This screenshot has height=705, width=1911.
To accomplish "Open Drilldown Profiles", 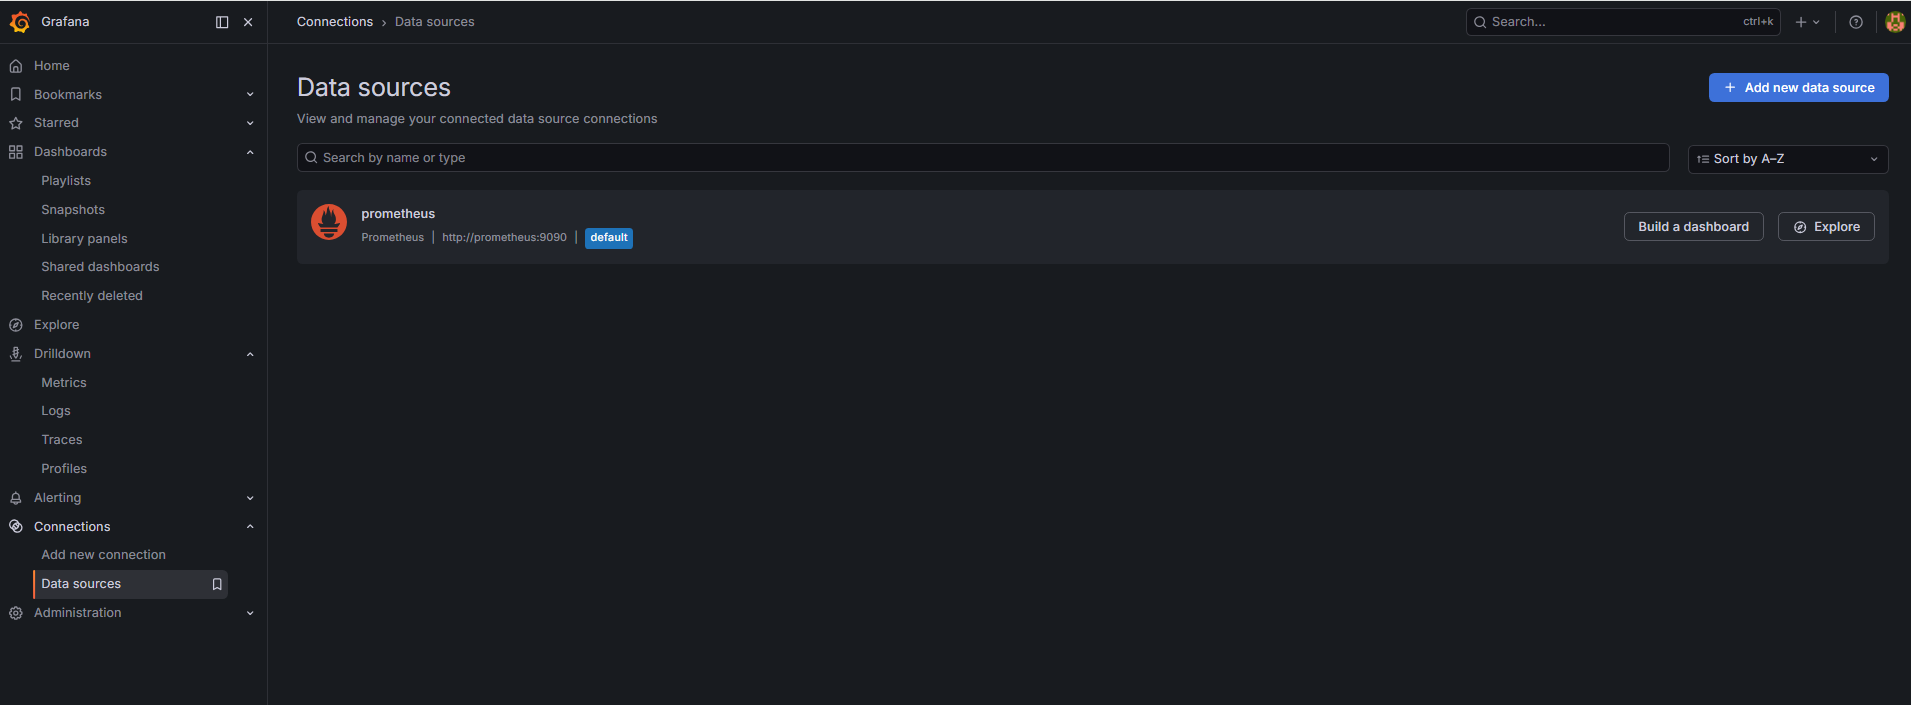I will (x=64, y=469).
